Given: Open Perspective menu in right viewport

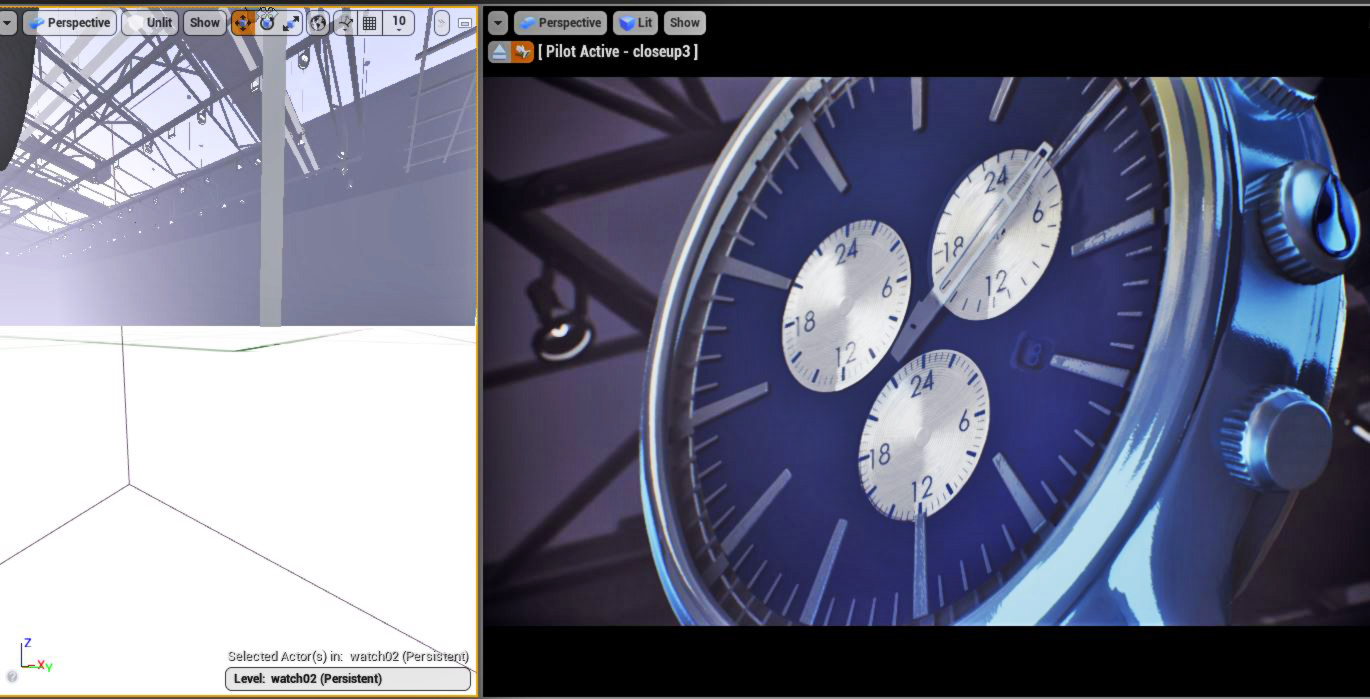Looking at the screenshot, I should tap(560, 23).
